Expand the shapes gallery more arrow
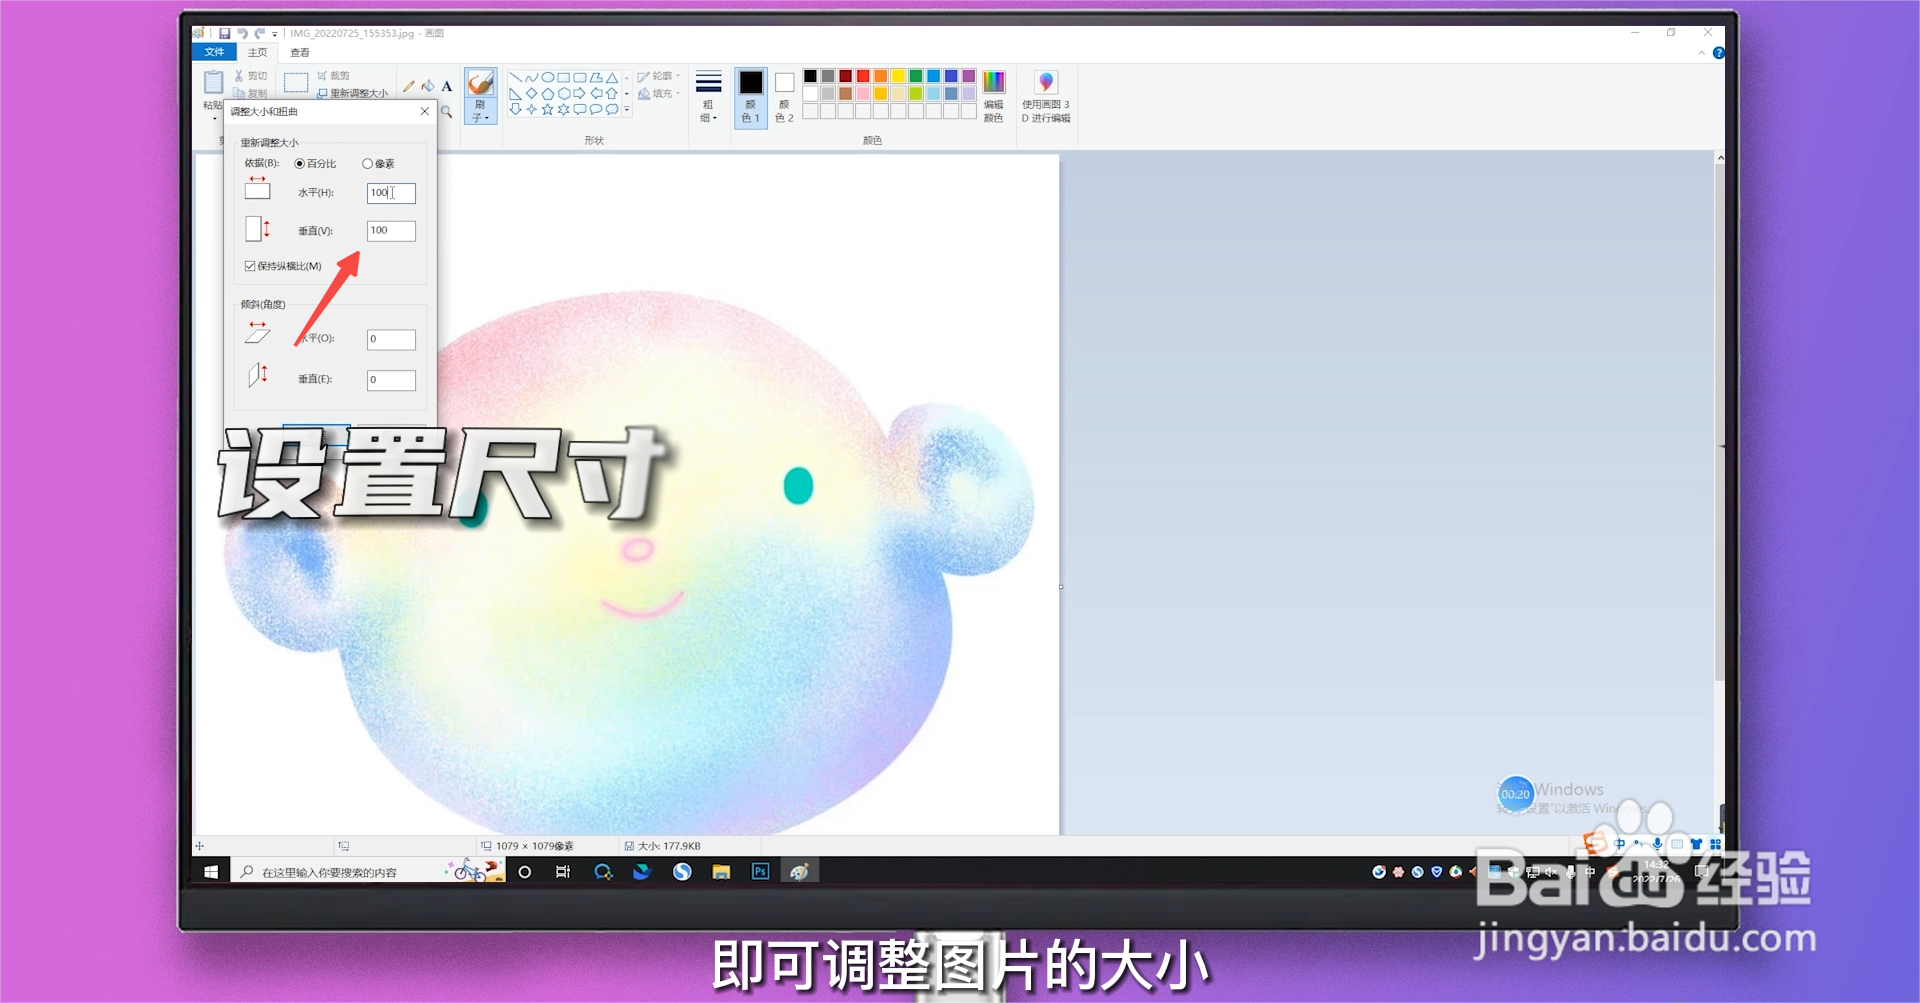The width and height of the screenshot is (1920, 1003). [x=627, y=110]
